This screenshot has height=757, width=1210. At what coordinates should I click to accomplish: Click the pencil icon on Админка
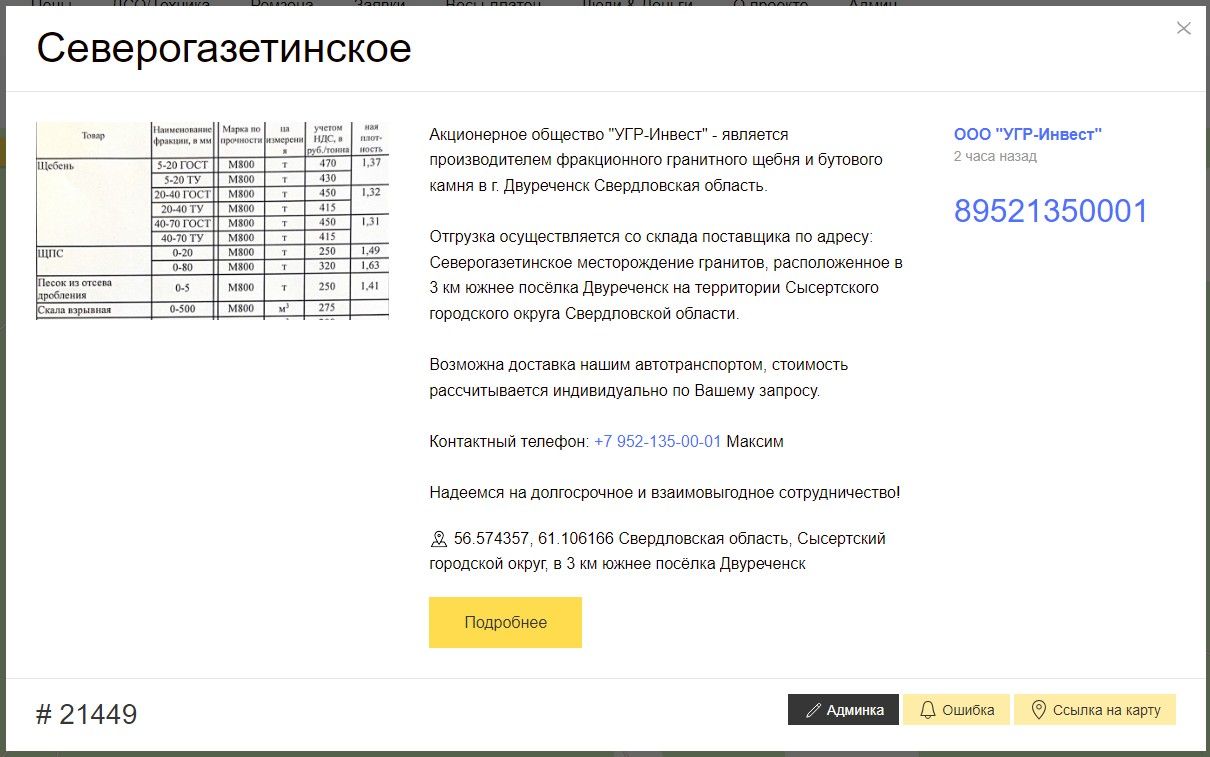click(x=813, y=710)
